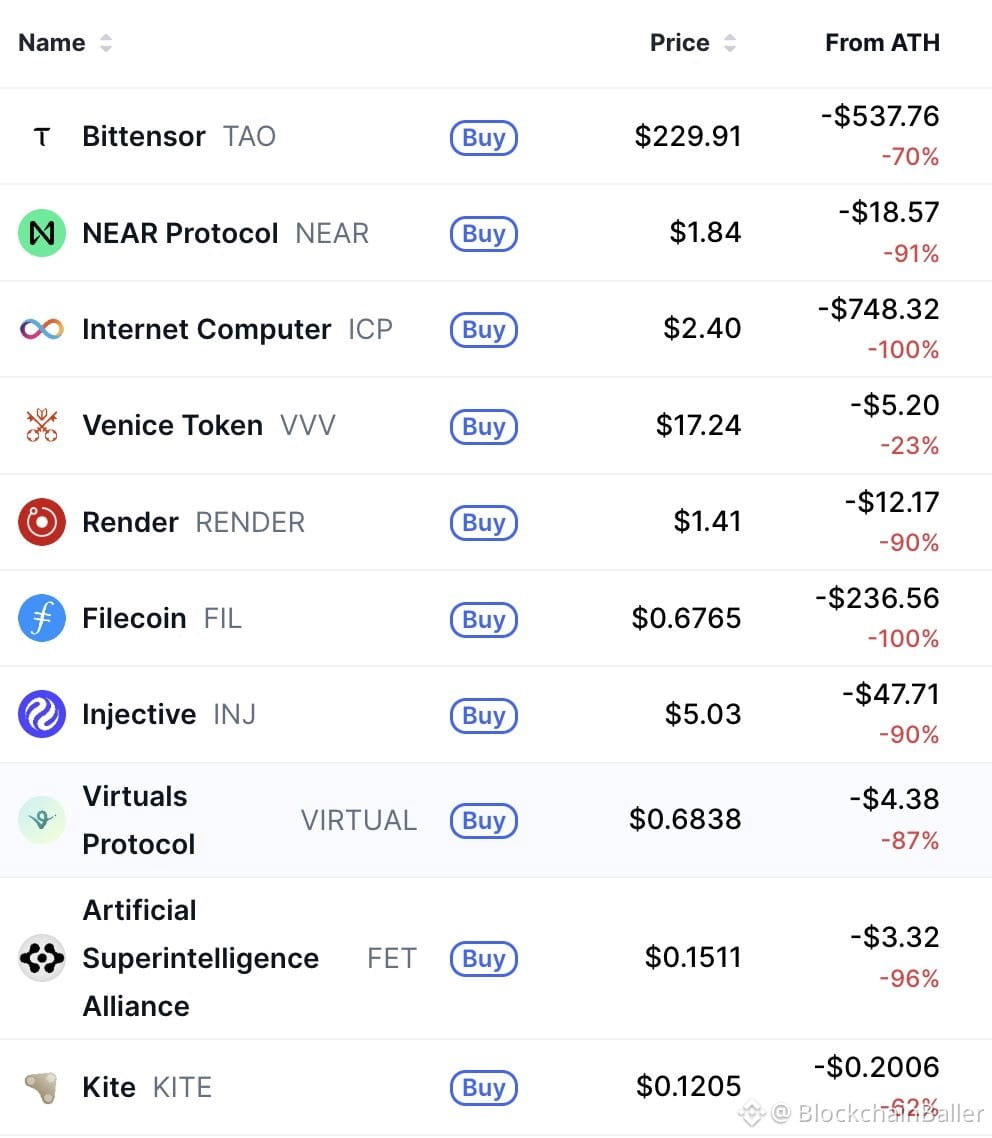Click the From ATH column header

pos(882,43)
